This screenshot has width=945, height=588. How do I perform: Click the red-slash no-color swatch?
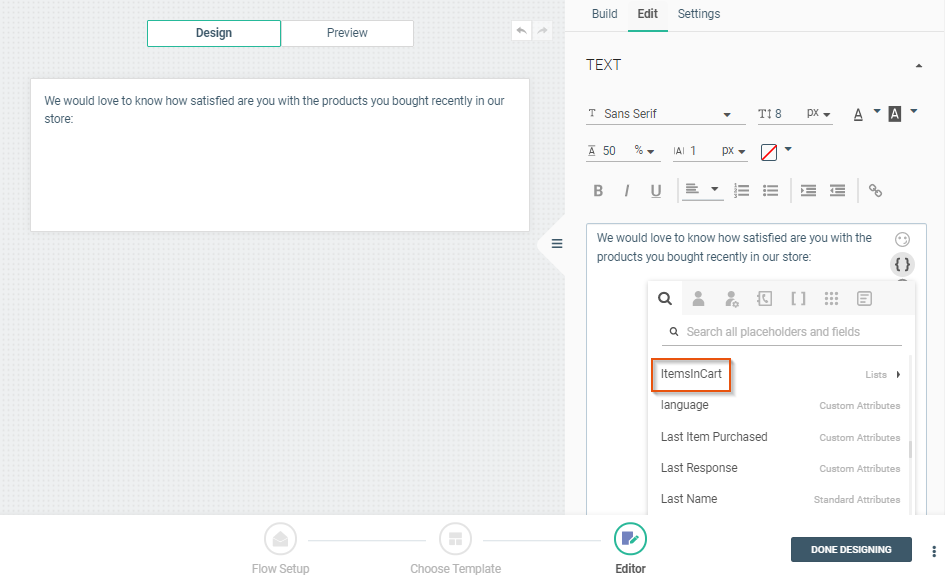click(x=769, y=152)
